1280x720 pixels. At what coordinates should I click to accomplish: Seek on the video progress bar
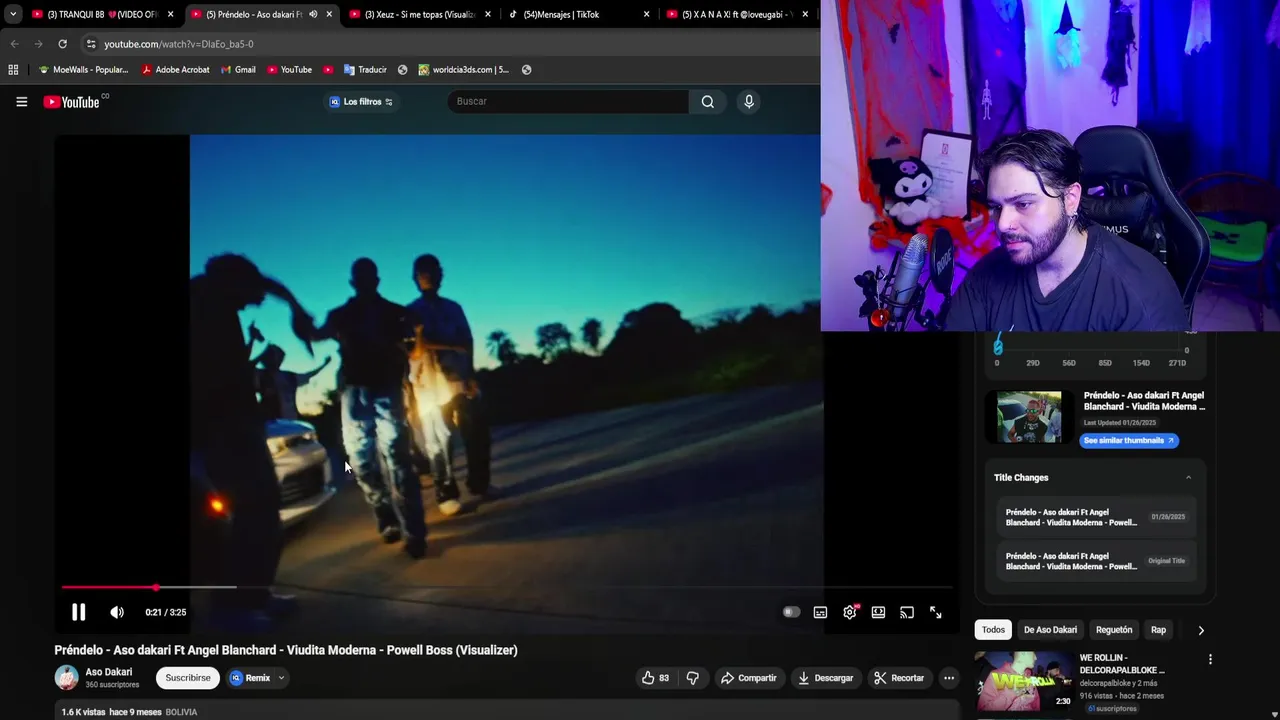pyautogui.click(x=508, y=588)
